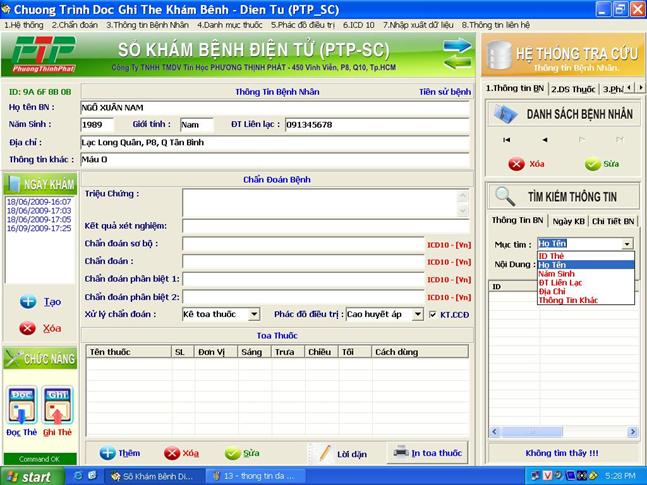Screen dimensions: 647x485
Task: Select the Ngày KB search tab
Action: [x=567, y=220]
